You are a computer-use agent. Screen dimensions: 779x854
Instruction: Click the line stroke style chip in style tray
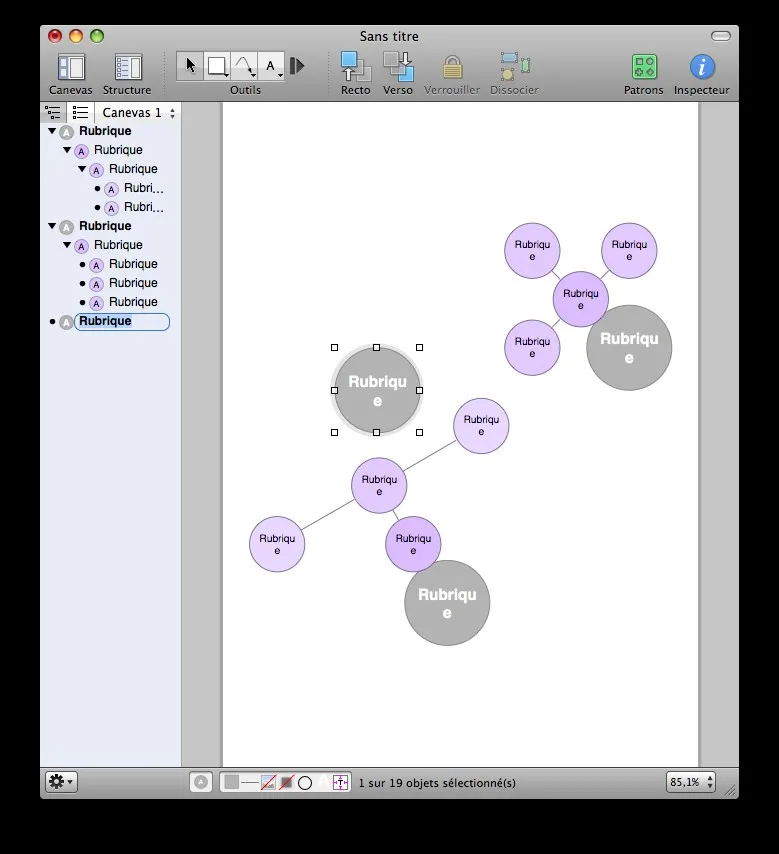(x=249, y=783)
